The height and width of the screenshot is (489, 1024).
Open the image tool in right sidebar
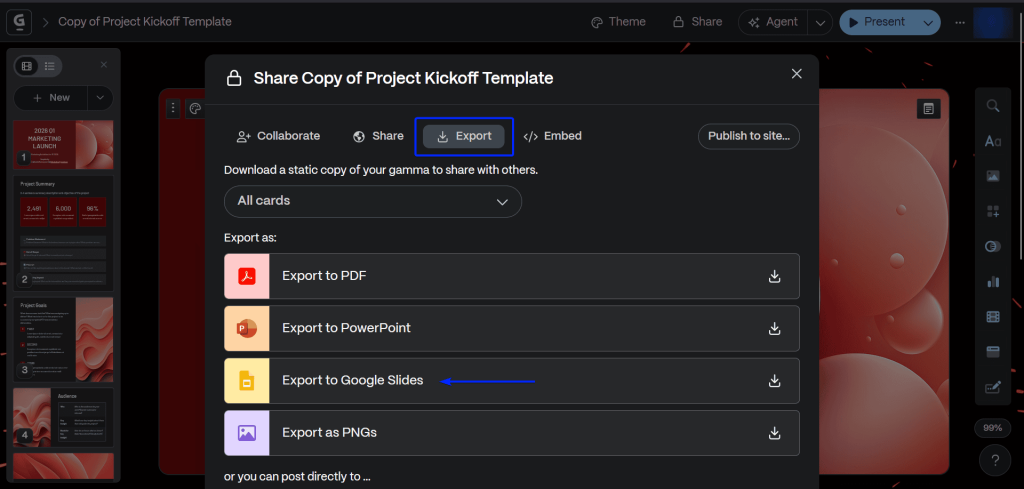pyautogui.click(x=993, y=176)
